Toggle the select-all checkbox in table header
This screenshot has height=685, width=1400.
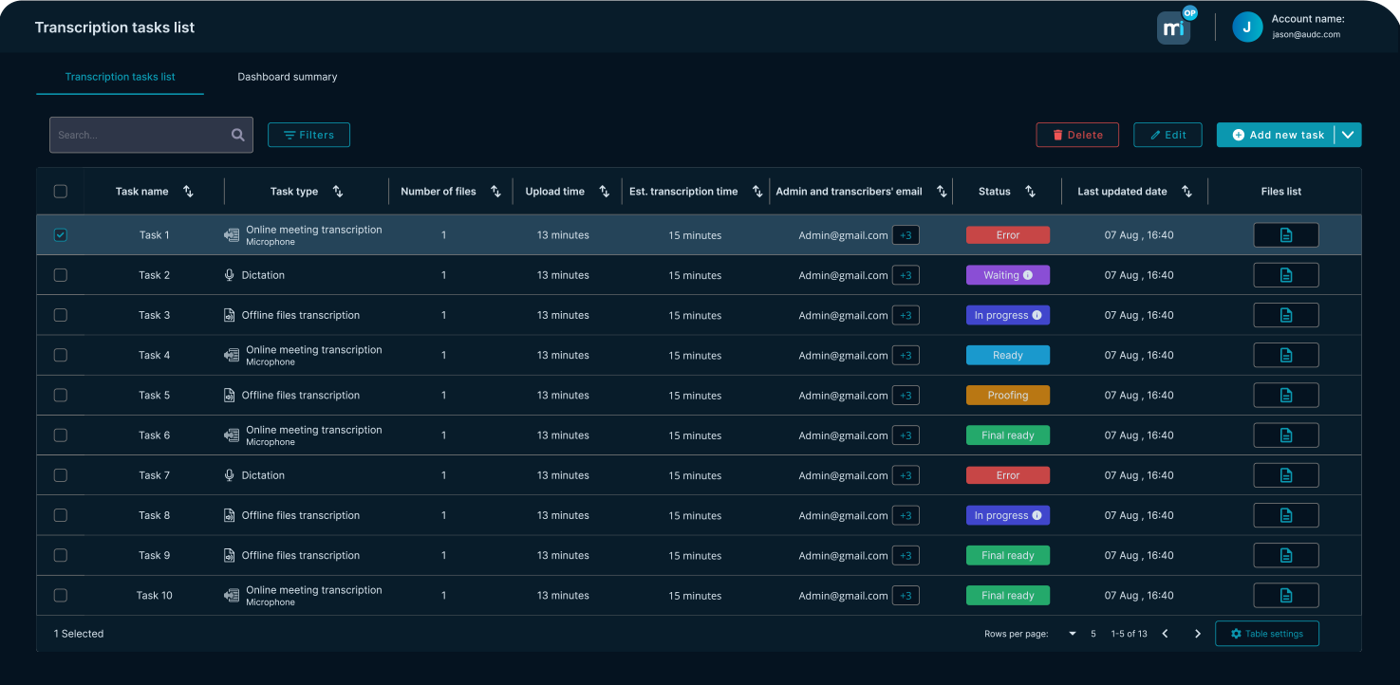click(x=60, y=191)
